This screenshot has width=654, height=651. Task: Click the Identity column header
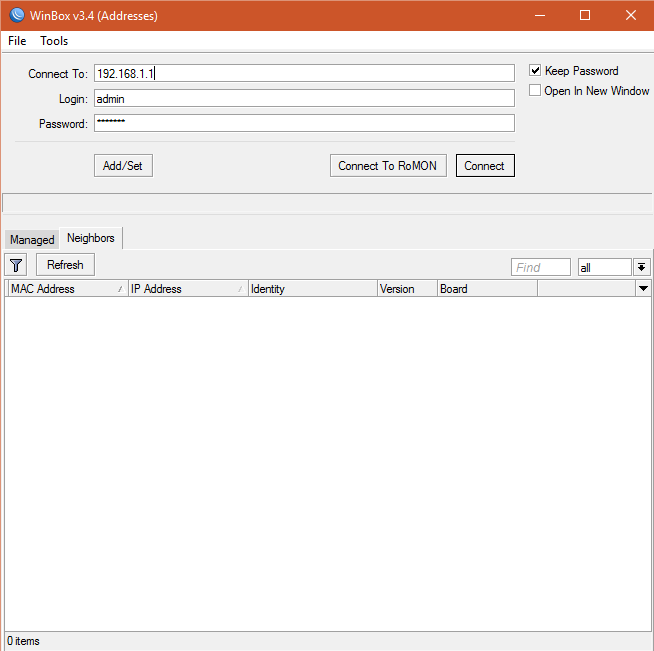tap(313, 289)
